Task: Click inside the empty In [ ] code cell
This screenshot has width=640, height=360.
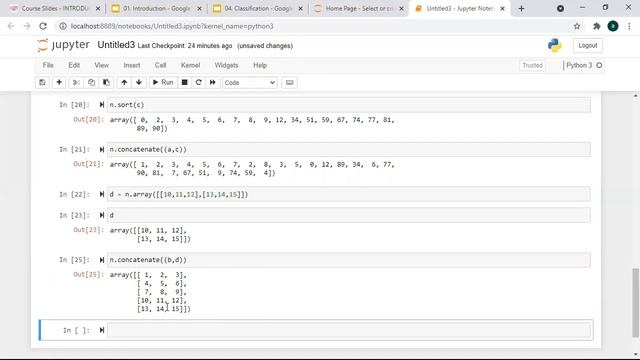Action: (349, 330)
